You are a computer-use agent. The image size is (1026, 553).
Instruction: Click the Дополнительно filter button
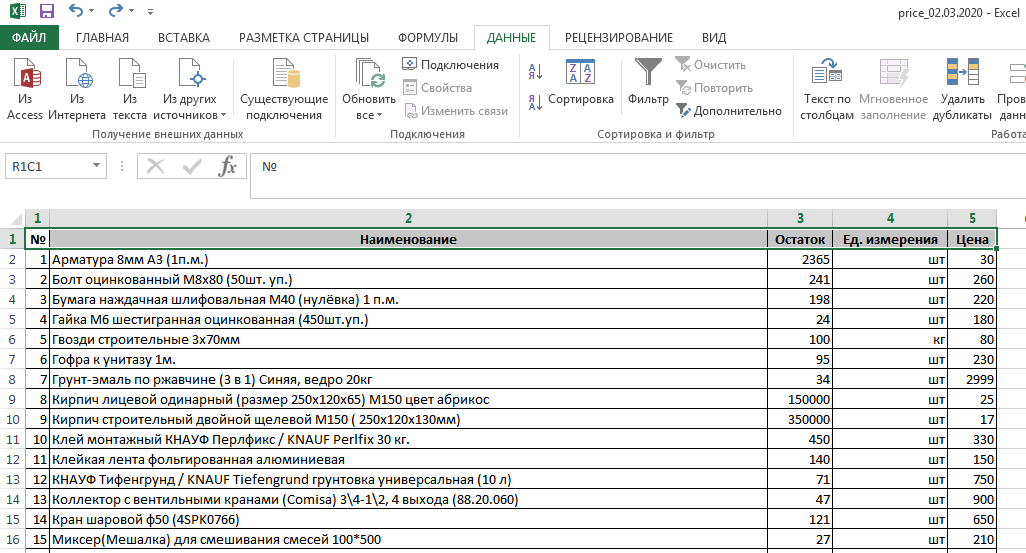729,111
